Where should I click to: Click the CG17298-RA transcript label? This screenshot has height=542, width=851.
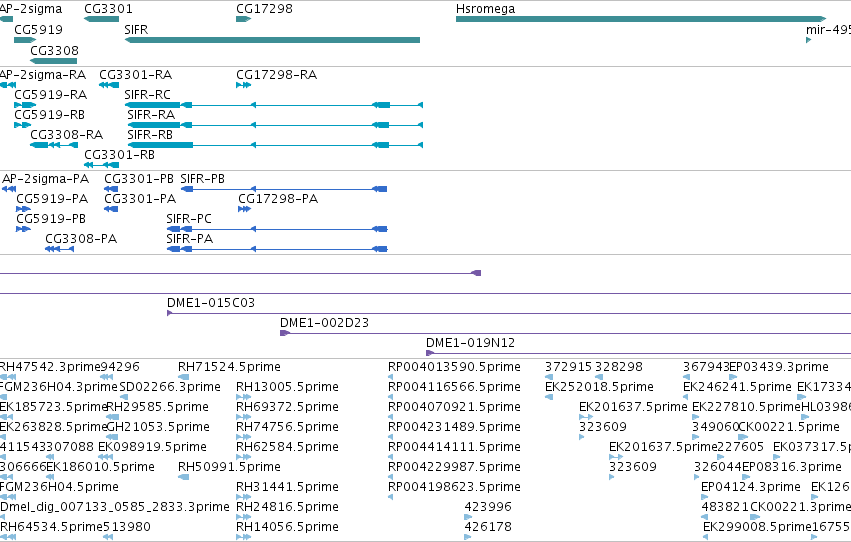click(x=277, y=74)
